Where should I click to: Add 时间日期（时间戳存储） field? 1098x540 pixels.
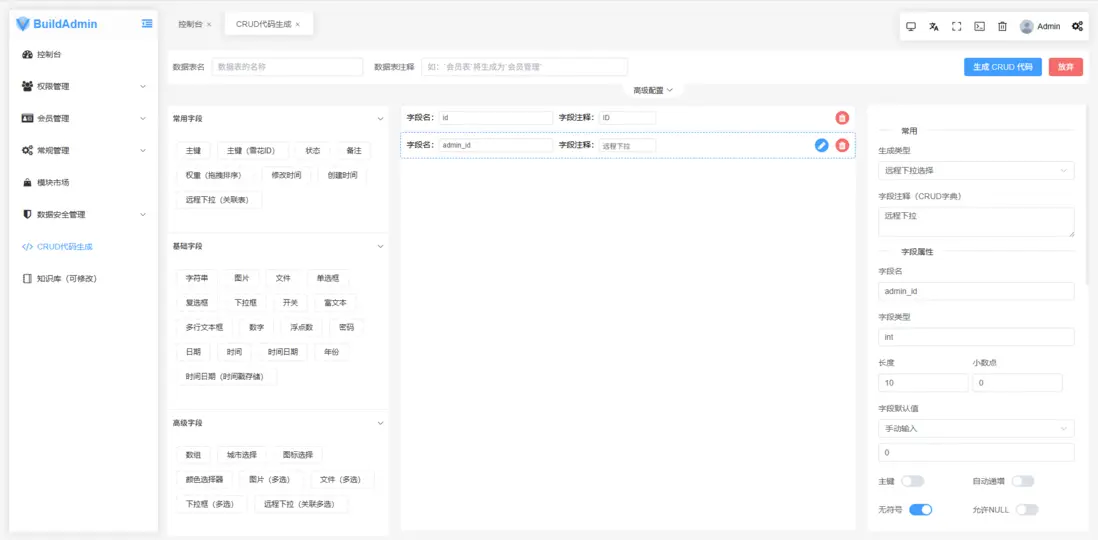226,377
